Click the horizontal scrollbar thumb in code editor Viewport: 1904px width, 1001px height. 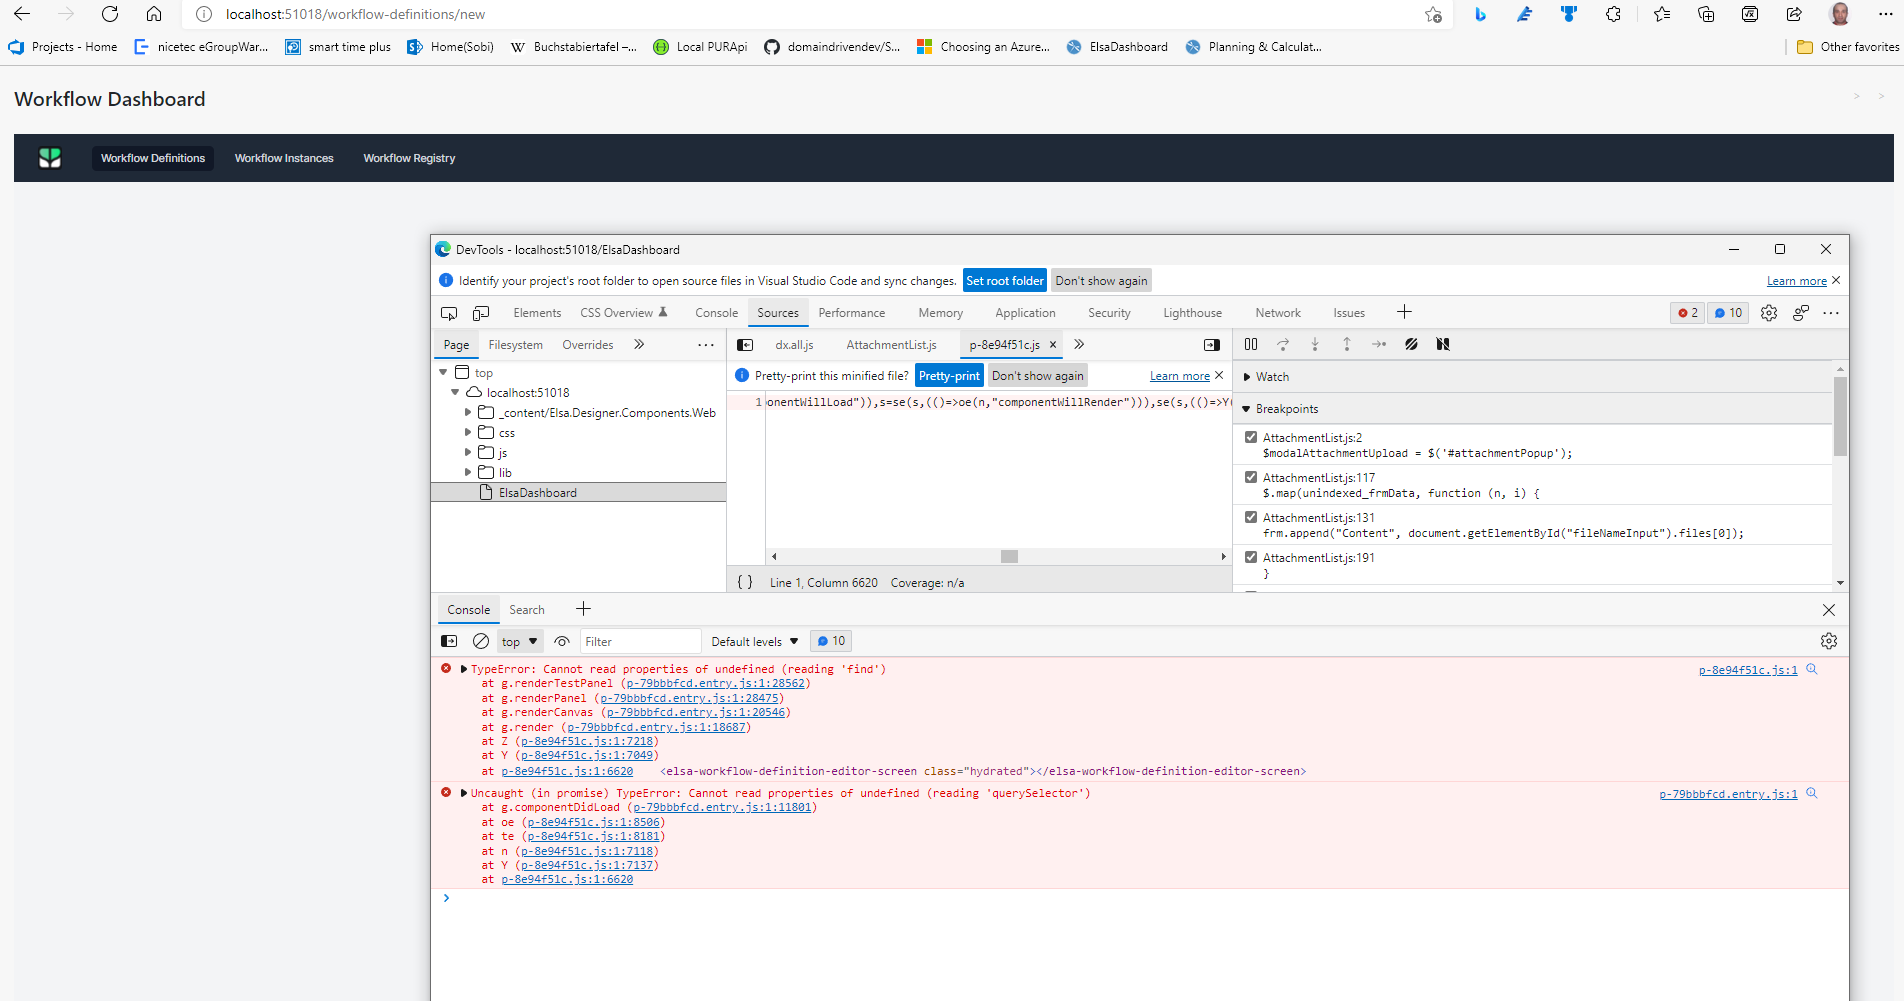point(1009,556)
